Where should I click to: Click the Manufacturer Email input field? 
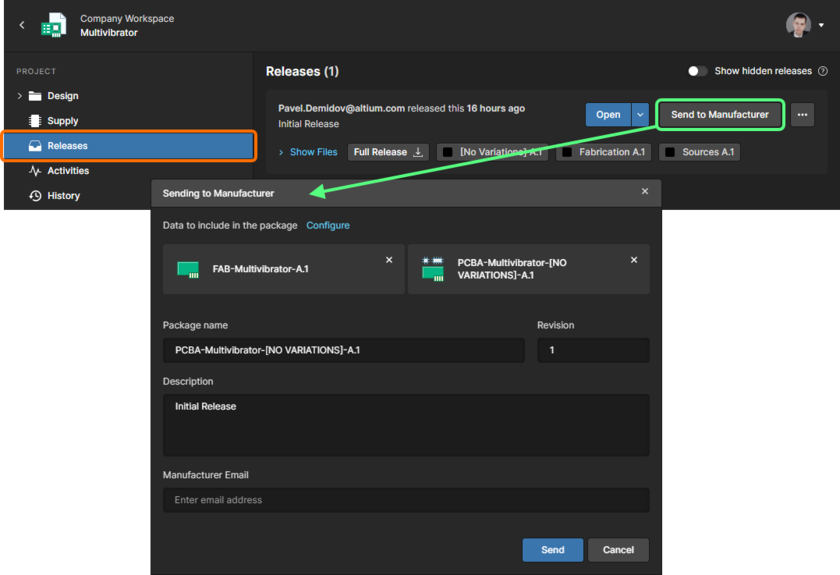coord(406,500)
